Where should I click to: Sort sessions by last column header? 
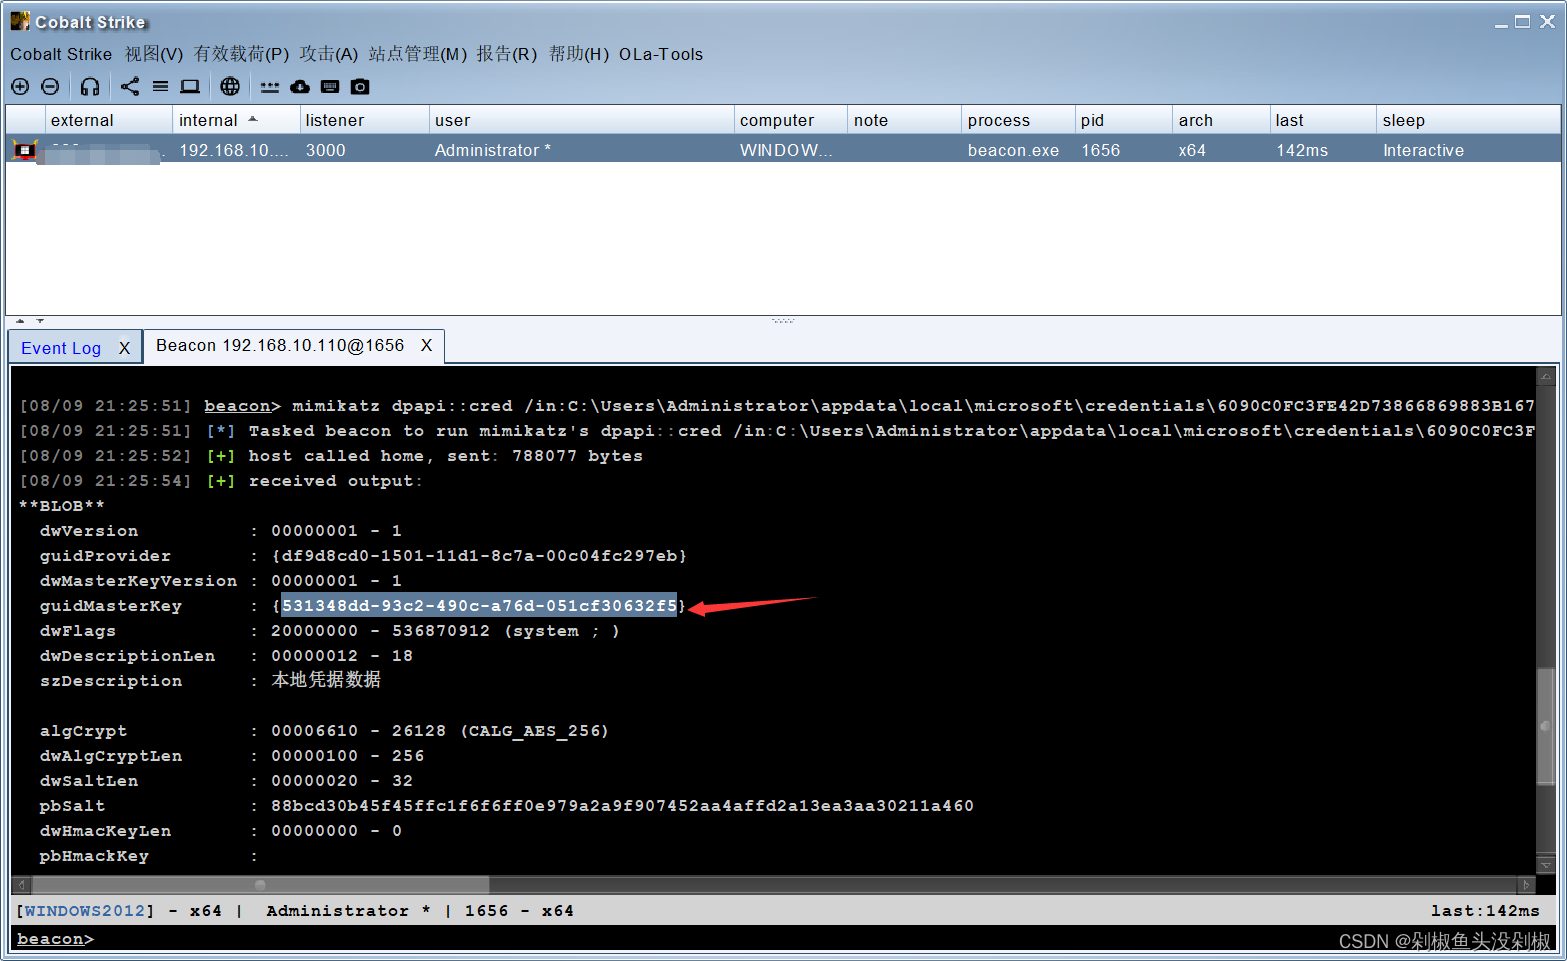[1323, 120]
